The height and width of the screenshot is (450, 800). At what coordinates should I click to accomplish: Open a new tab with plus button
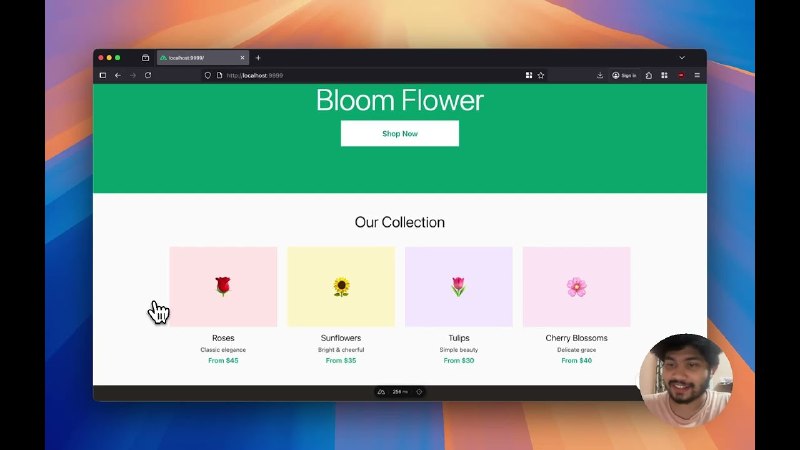[258, 58]
